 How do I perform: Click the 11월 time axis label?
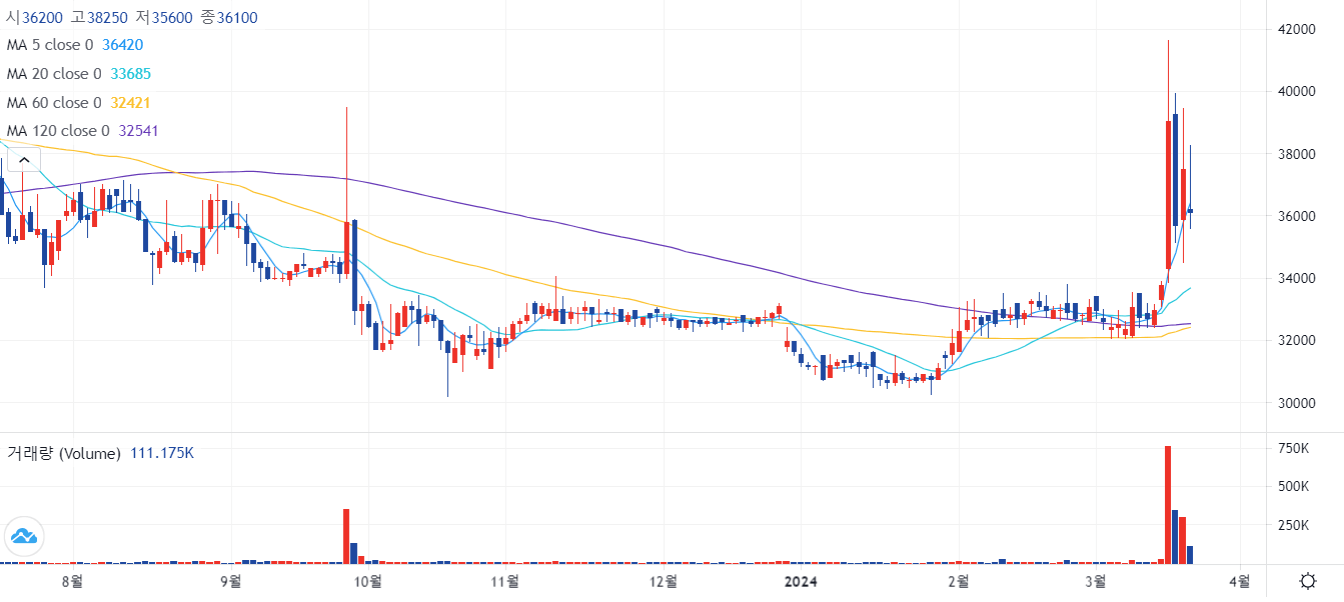pos(506,581)
